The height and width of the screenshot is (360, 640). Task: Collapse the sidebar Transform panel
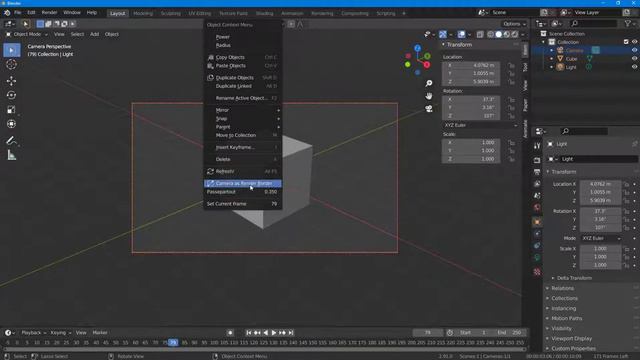click(459, 44)
